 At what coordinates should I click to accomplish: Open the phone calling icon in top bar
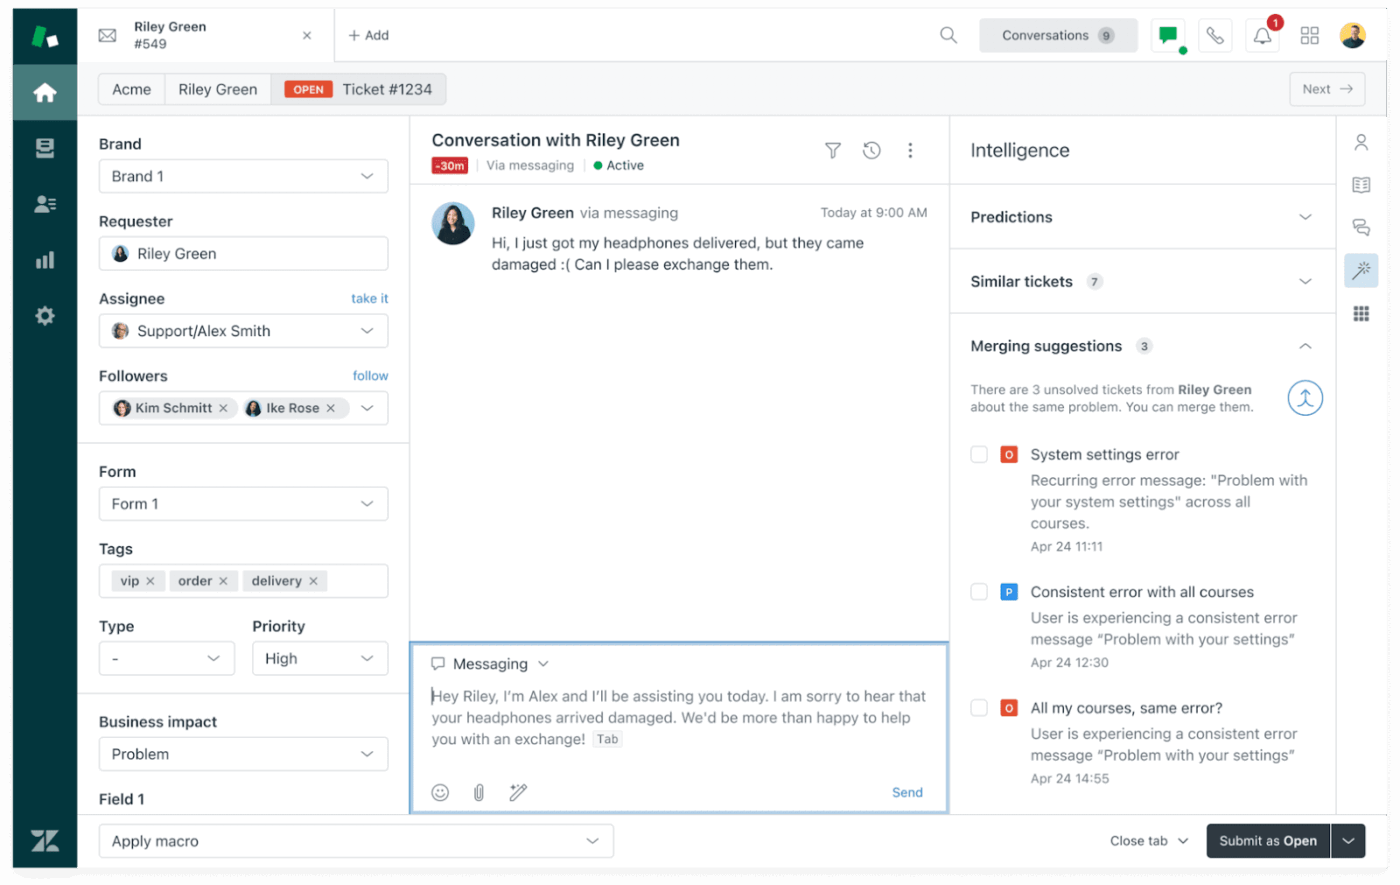pos(1215,34)
